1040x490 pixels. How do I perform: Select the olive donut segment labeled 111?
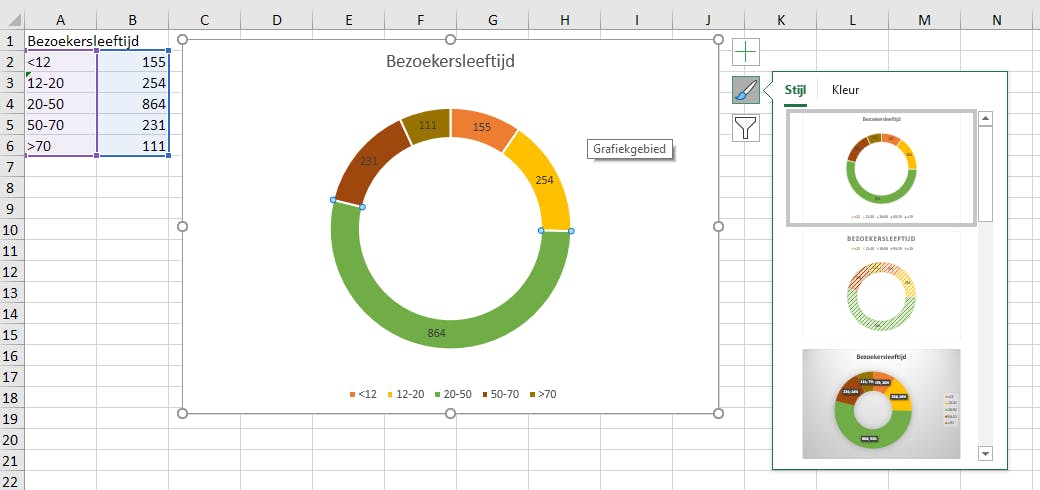[x=426, y=125]
